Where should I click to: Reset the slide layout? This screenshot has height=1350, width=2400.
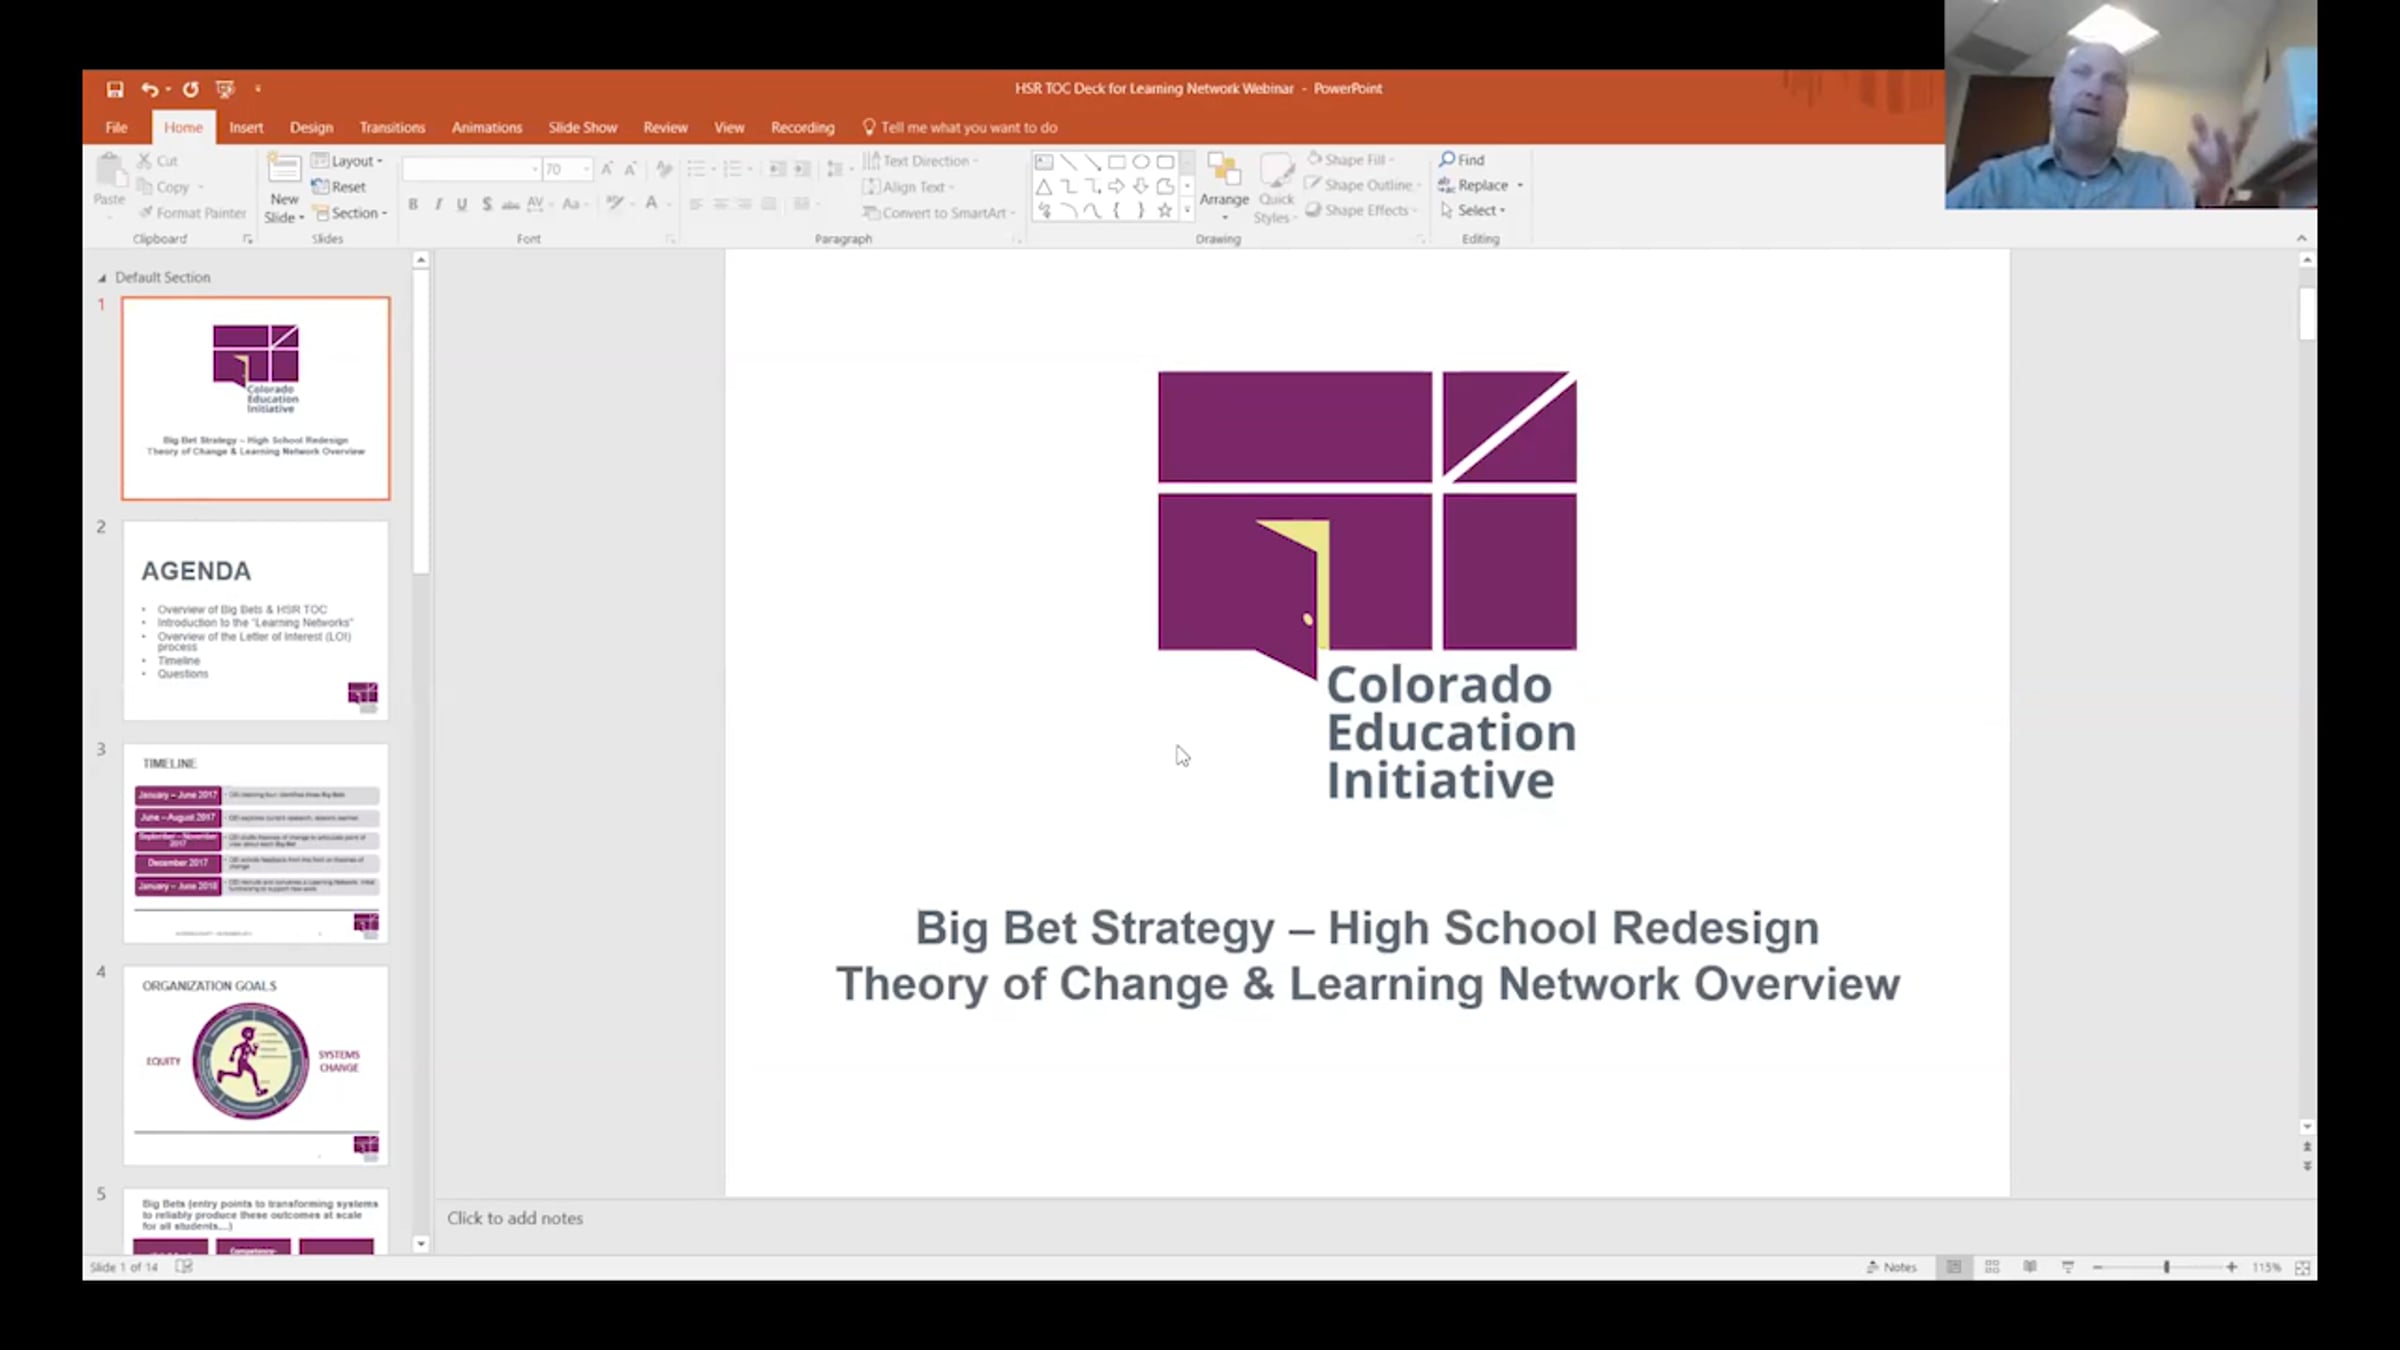[x=338, y=187]
